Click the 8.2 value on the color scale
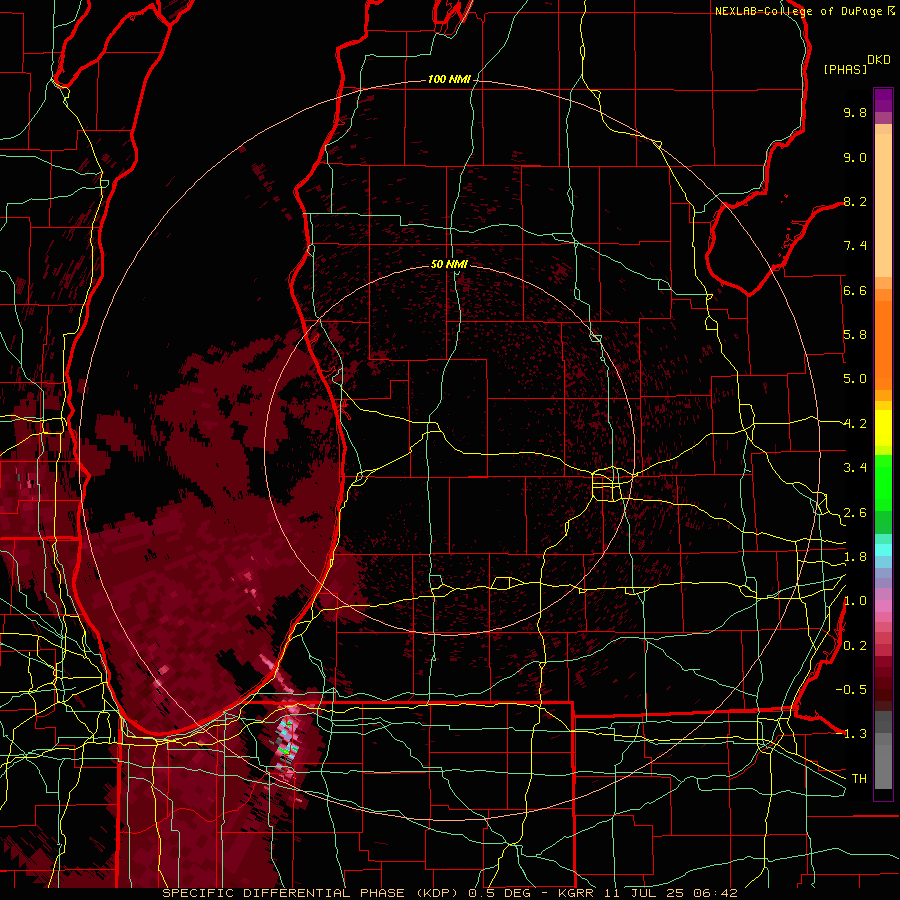900x900 pixels. point(855,201)
